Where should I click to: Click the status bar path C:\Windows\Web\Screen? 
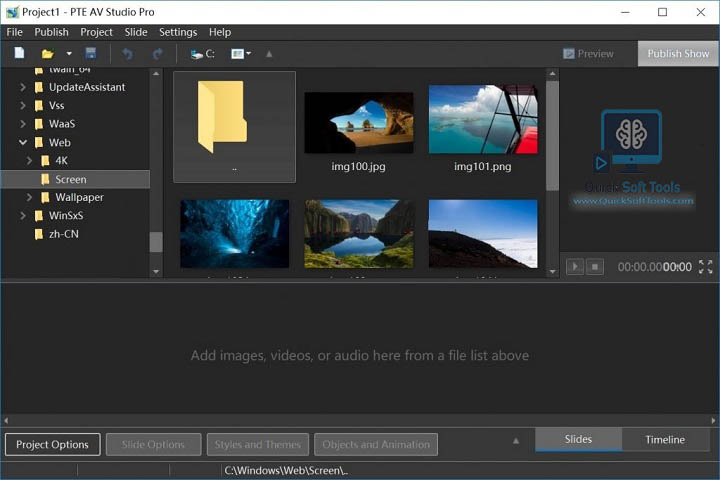click(x=286, y=470)
